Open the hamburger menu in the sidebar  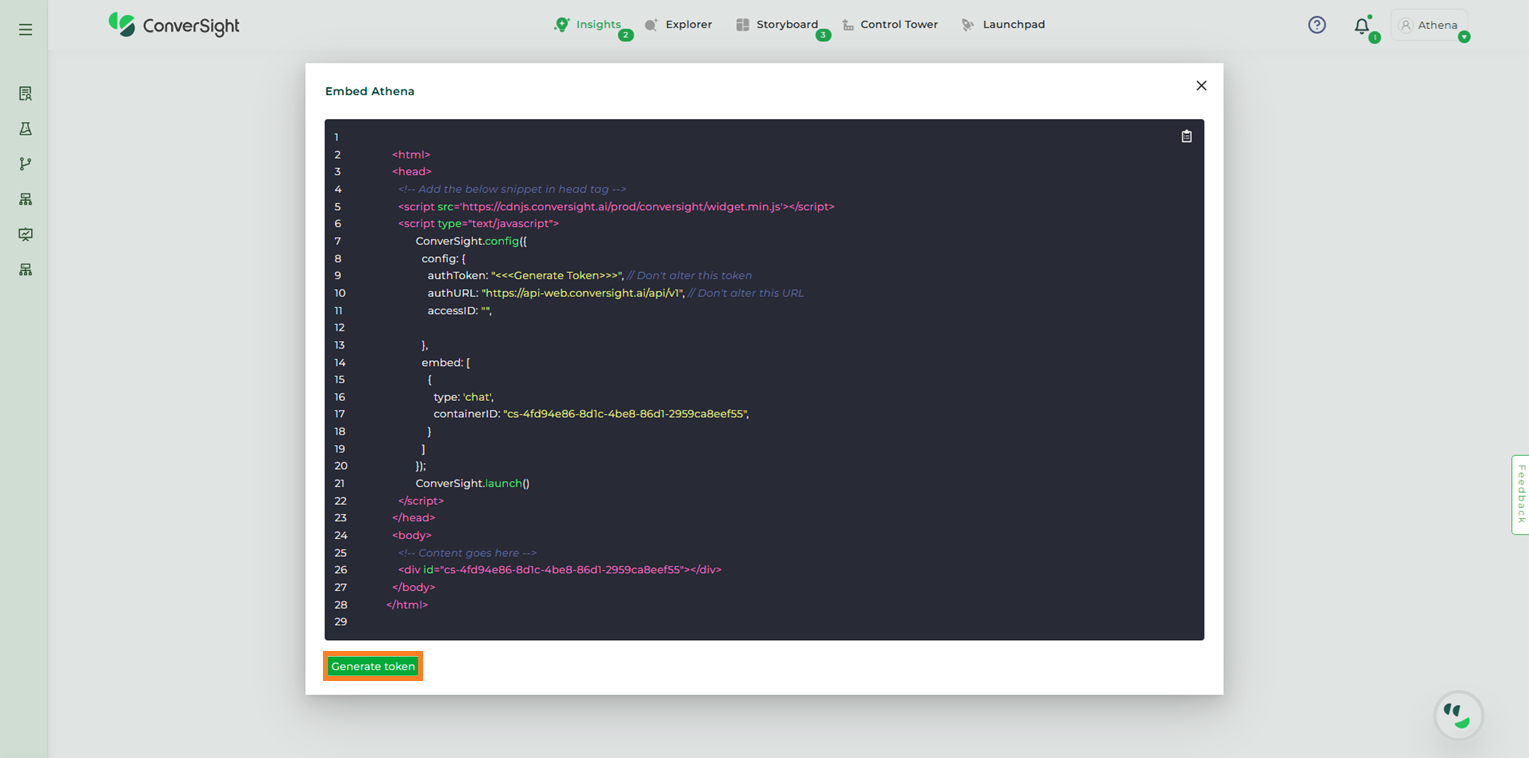tap(25, 30)
